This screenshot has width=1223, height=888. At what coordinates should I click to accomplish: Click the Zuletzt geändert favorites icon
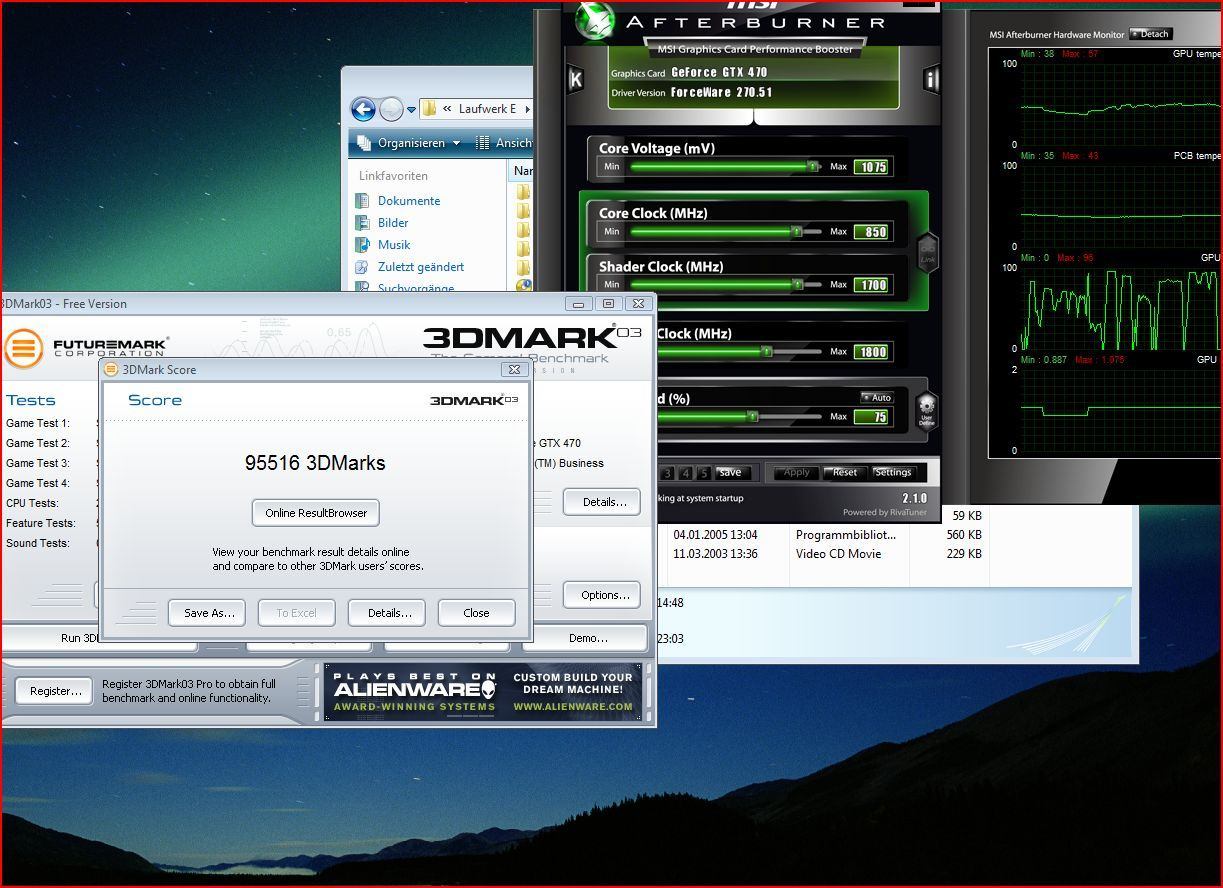363,267
